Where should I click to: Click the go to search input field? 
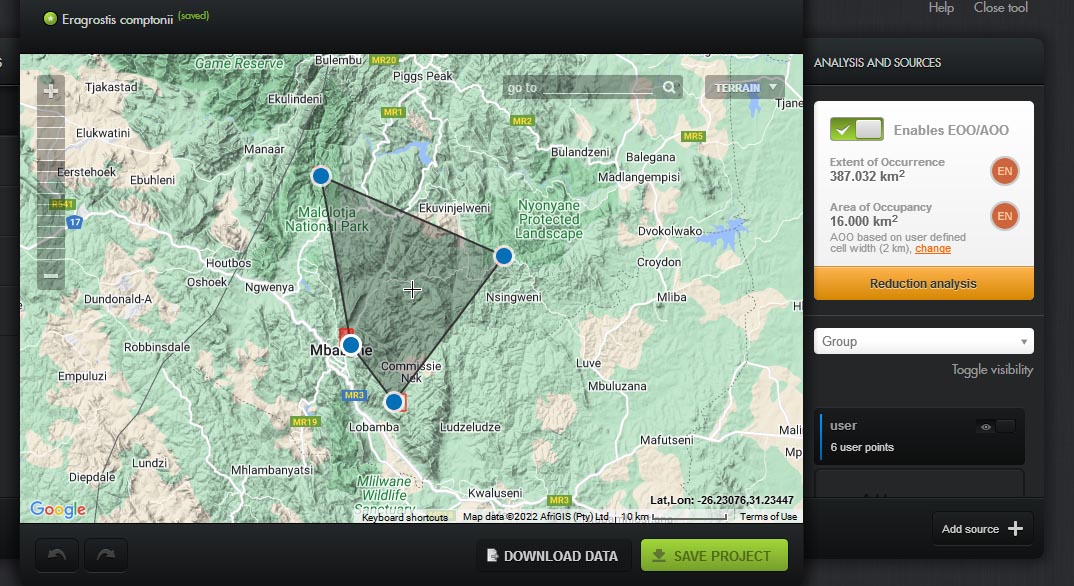[580, 87]
